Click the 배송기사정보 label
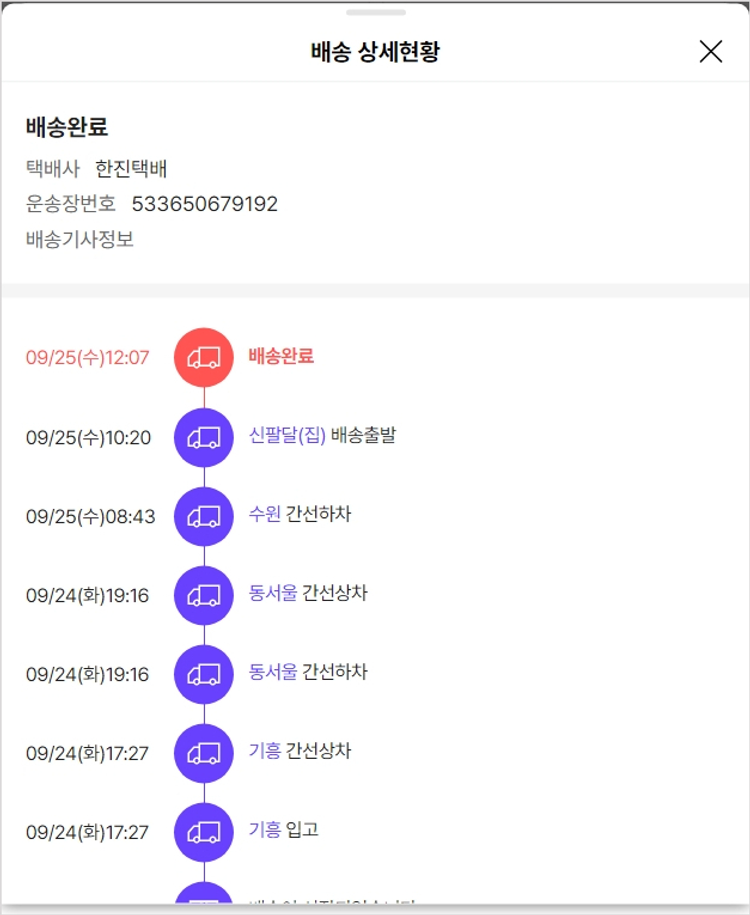This screenshot has width=750, height=915. 80,240
